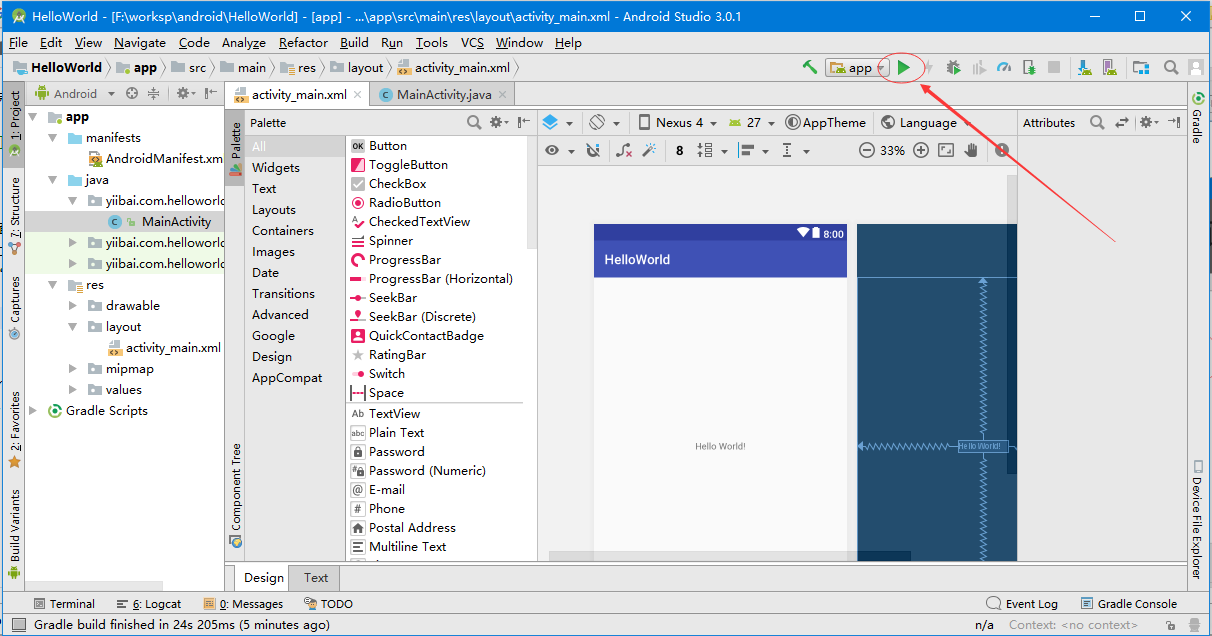Activate the pan hand tool
This screenshot has height=636, width=1212.
click(970, 150)
